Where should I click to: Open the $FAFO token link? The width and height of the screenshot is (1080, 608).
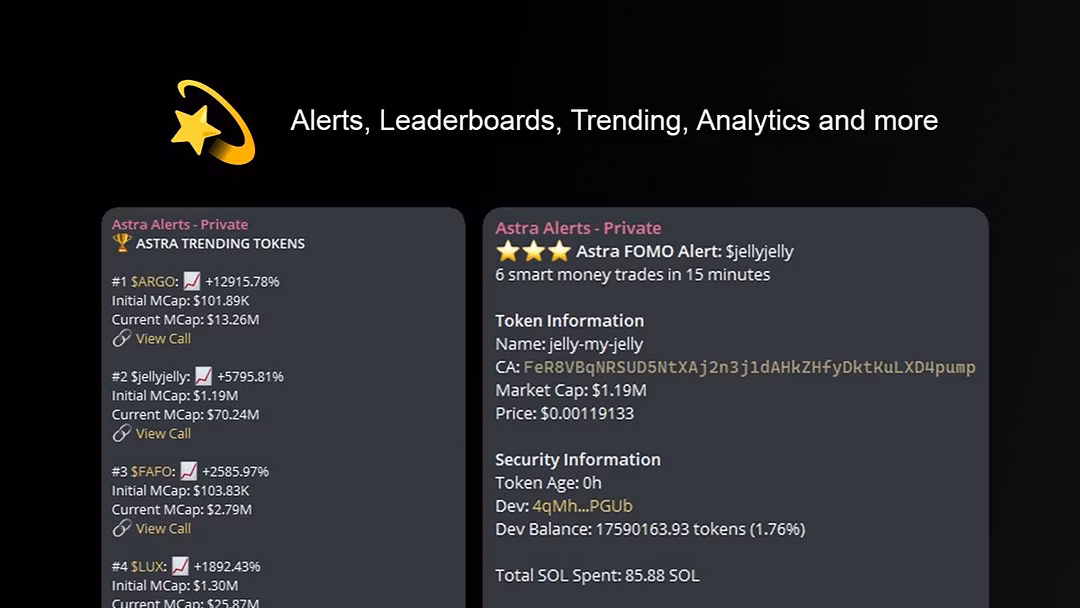pyautogui.click(x=153, y=472)
